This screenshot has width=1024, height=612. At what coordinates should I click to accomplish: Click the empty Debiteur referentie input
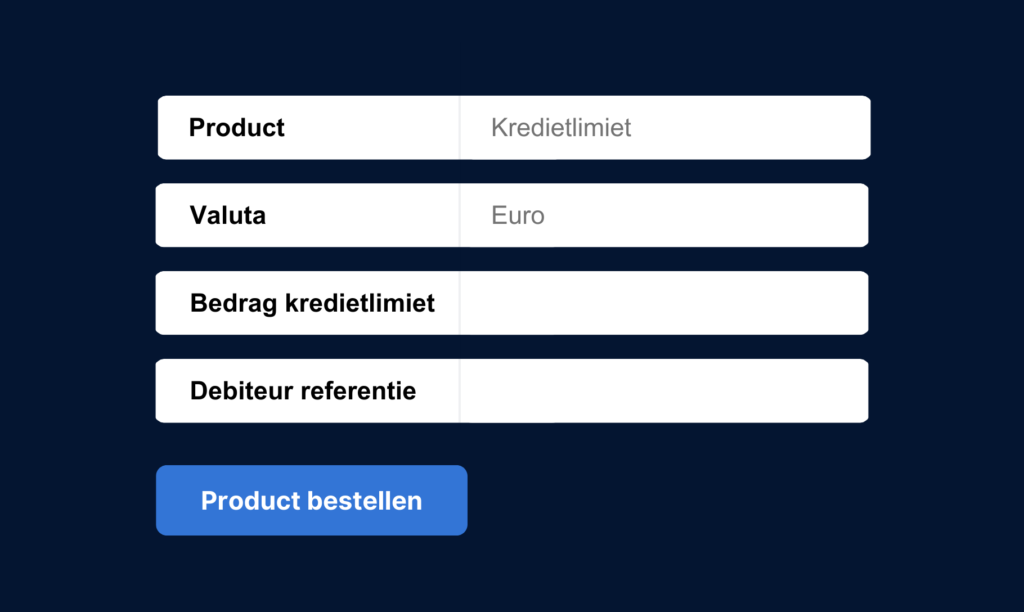[x=665, y=390]
